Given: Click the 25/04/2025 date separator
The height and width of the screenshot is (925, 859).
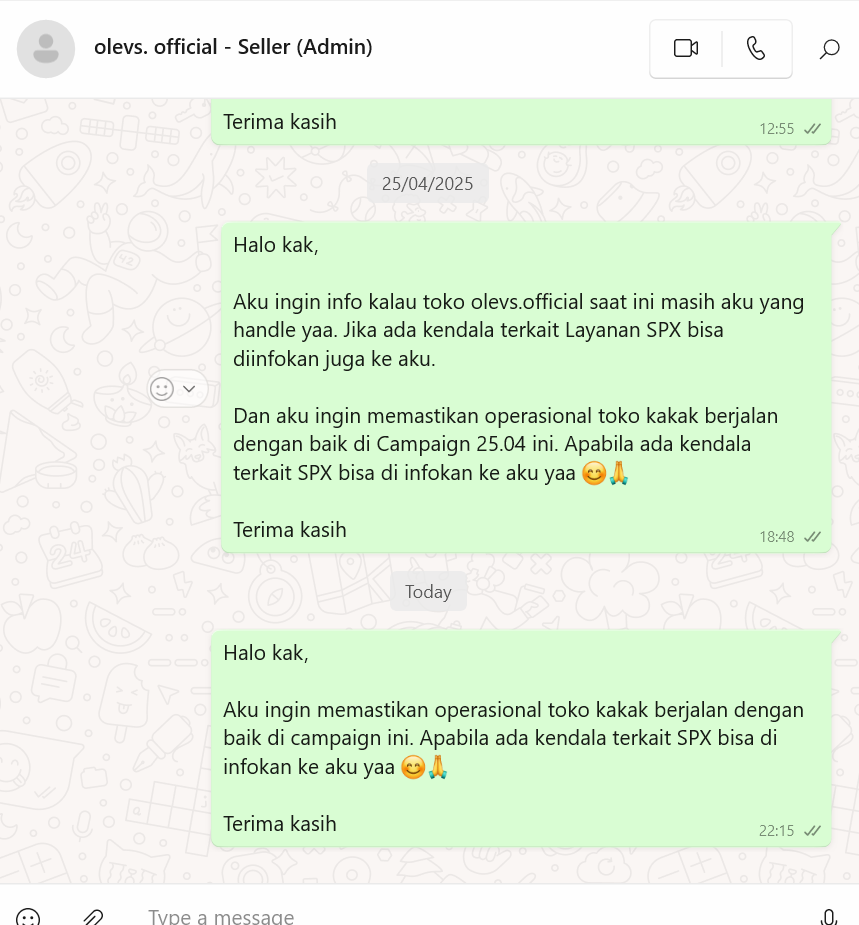Looking at the screenshot, I should (x=428, y=183).
